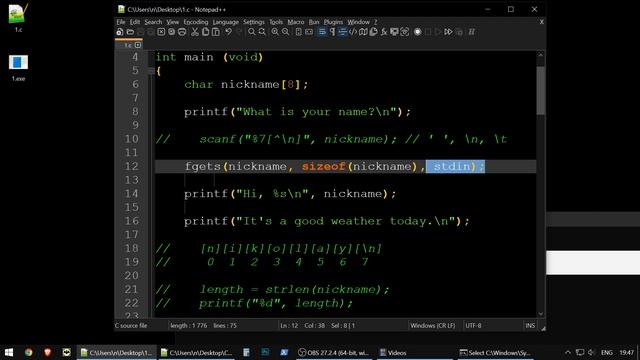
Task: Click the 'Ln : 12' position in the status bar
Action: [x=289, y=325]
